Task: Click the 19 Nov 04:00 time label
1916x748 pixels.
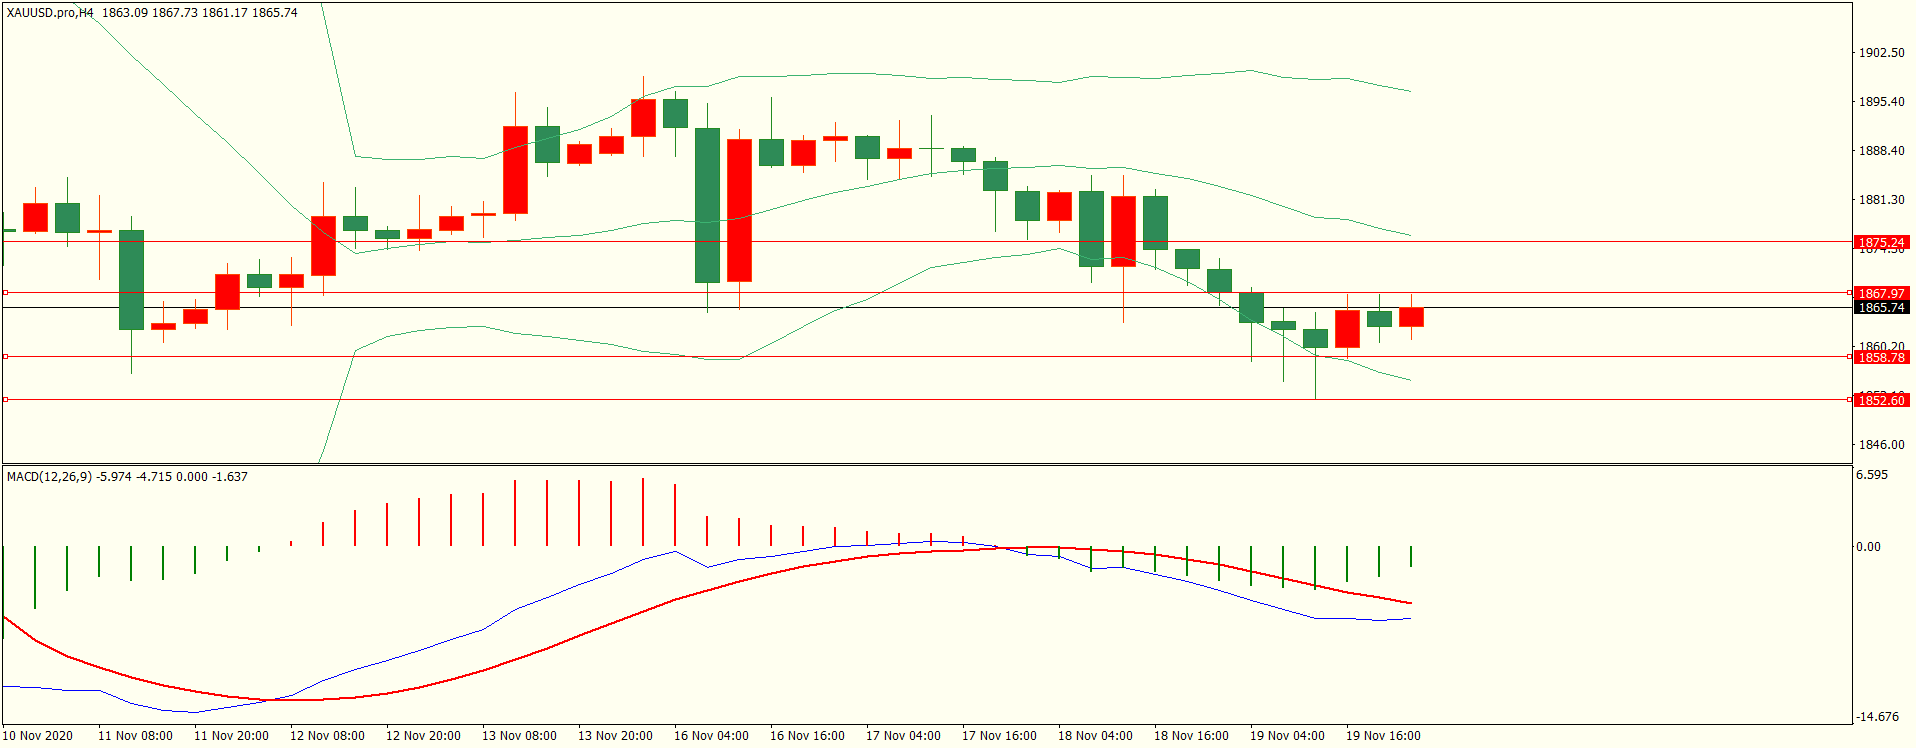Action: (x=1287, y=736)
